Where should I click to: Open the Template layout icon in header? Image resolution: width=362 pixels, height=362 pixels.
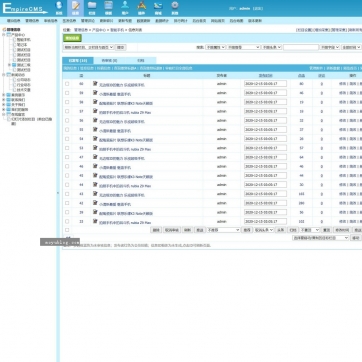(108, 5)
